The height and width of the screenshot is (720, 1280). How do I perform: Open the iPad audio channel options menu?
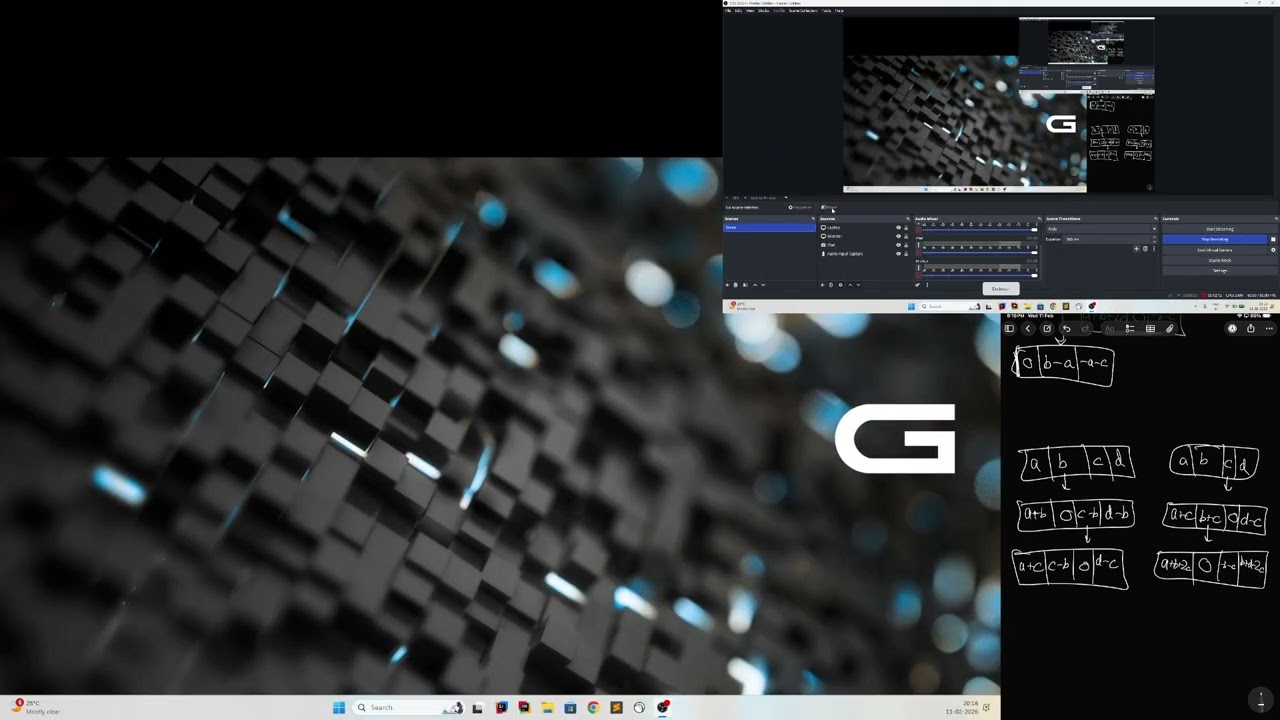pyautogui.click(x=918, y=245)
